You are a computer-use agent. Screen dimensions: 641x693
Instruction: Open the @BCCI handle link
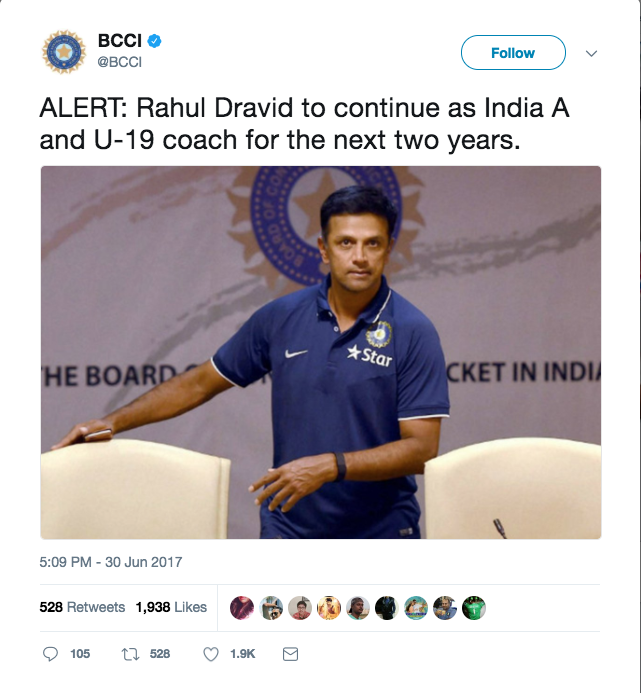pyautogui.click(x=119, y=62)
